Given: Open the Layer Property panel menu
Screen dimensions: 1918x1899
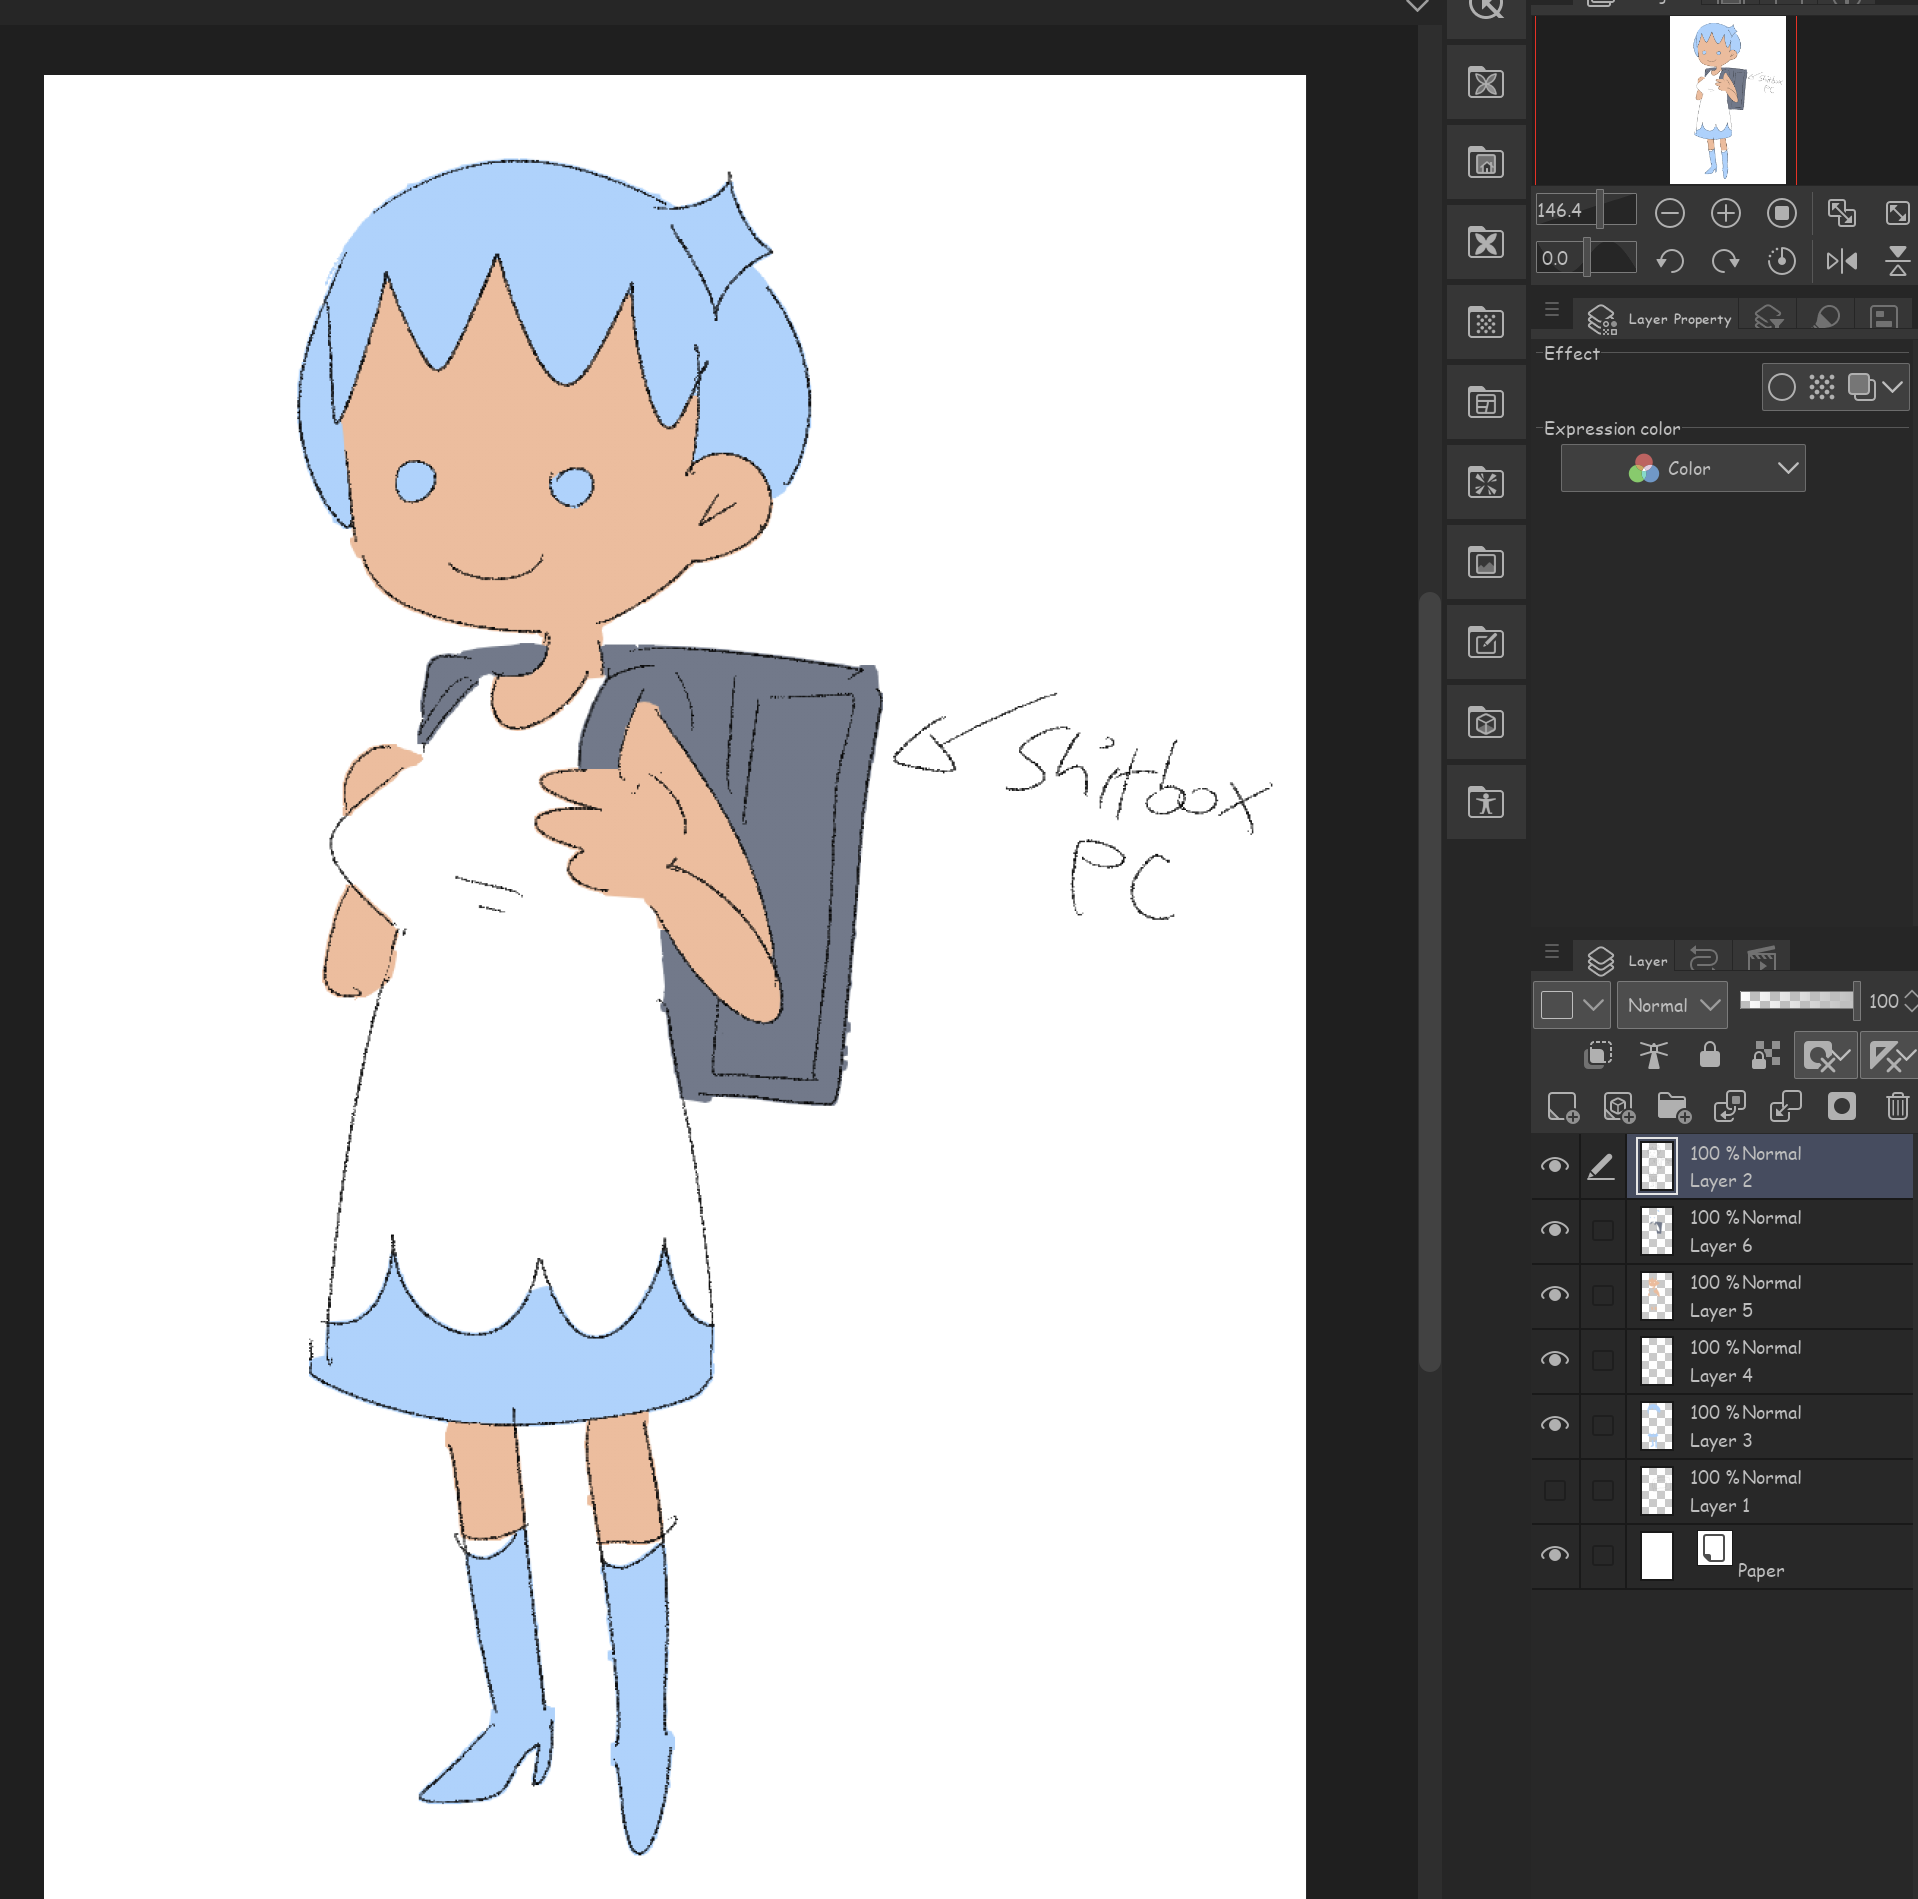Looking at the screenshot, I should (1552, 311).
